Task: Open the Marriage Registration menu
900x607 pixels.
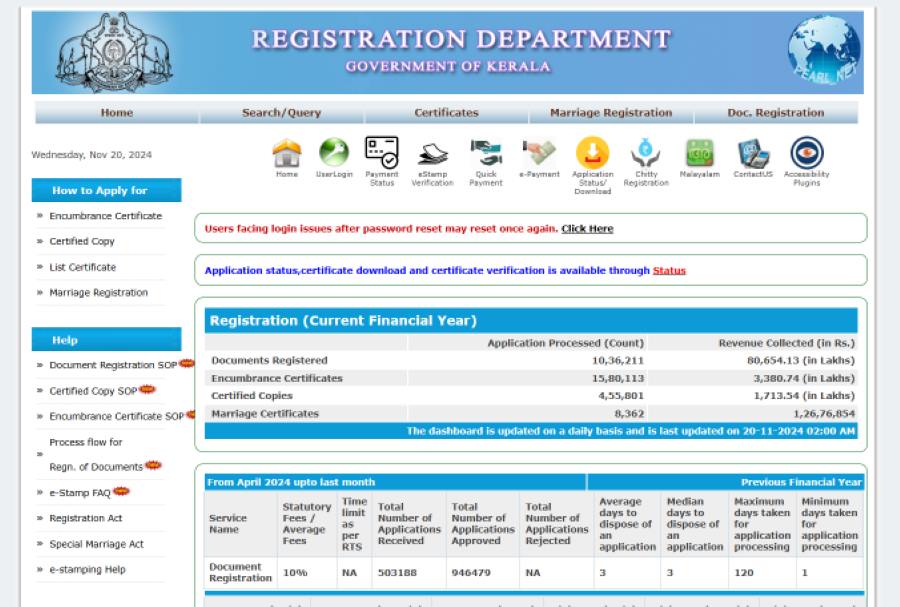Action: point(611,112)
